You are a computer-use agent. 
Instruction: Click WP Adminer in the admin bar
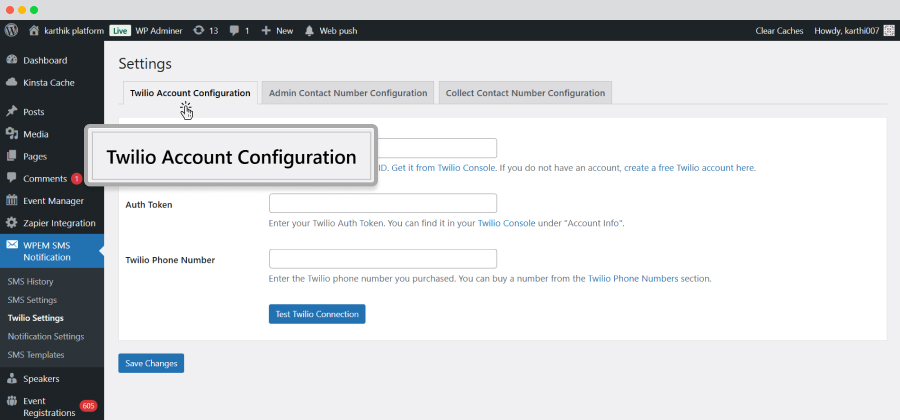(159, 31)
